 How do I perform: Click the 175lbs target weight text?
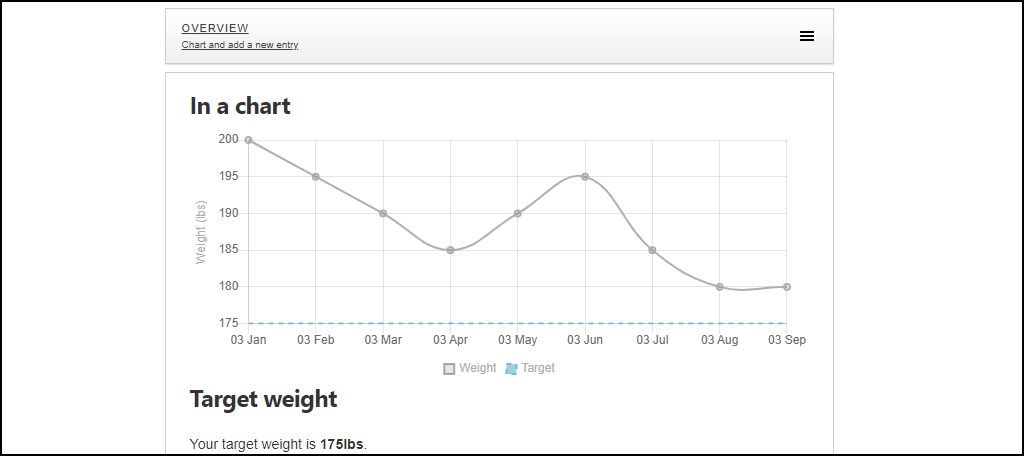pyautogui.click(x=341, y=445)
